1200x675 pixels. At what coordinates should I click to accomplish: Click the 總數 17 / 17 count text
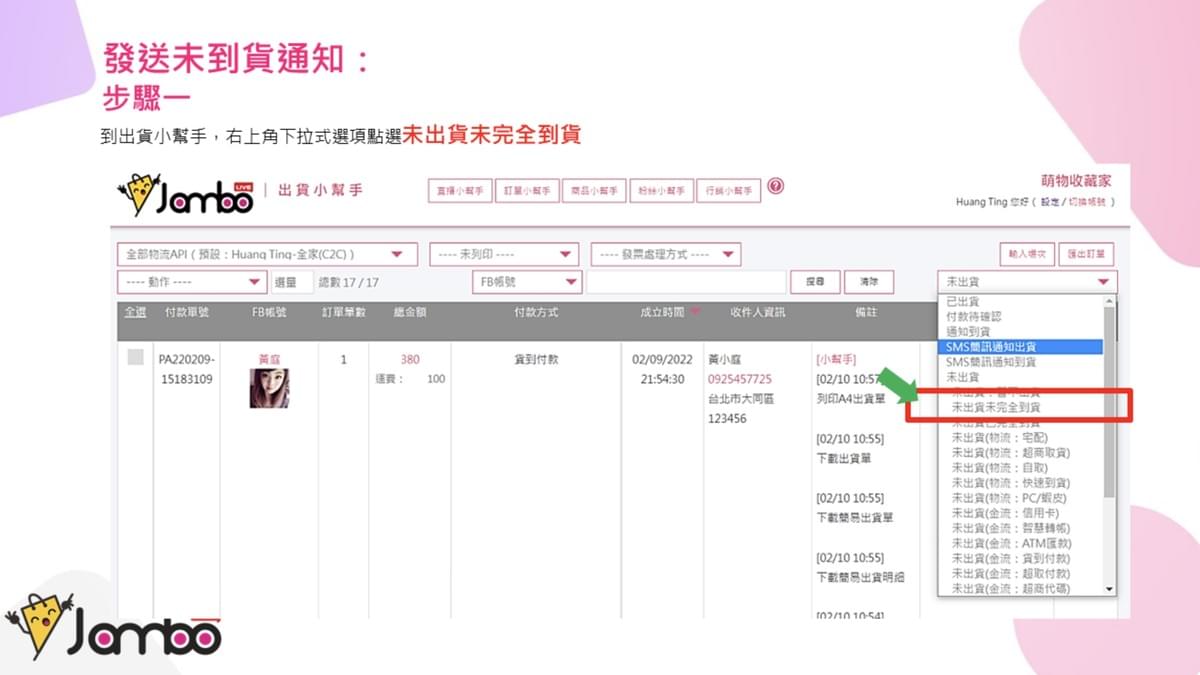tap(349, 282)
